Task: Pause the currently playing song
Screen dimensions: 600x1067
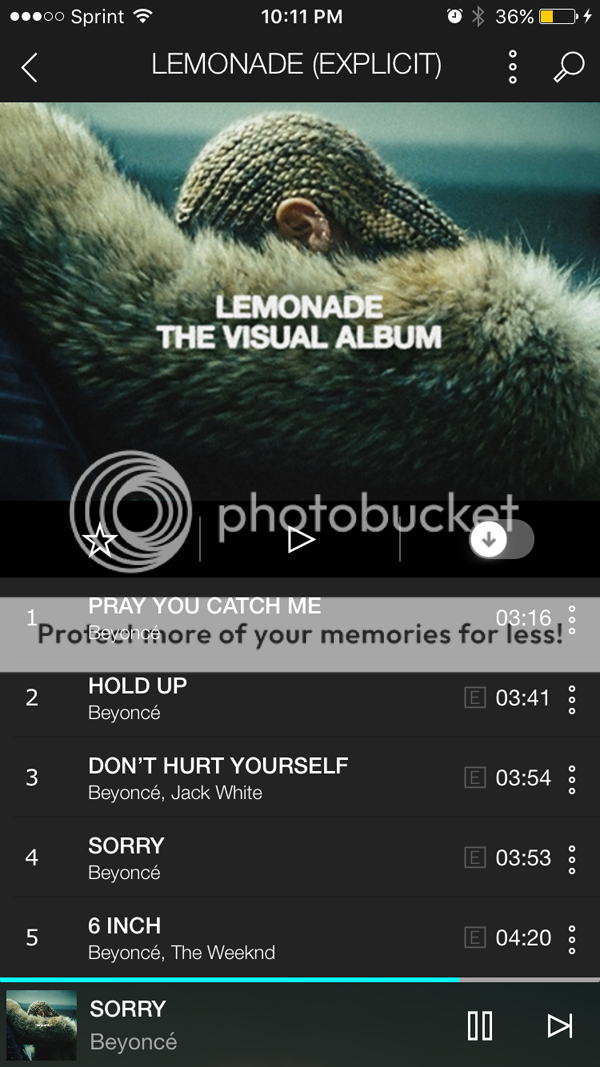Action: pyautogui.click(x=480, y=1025)
